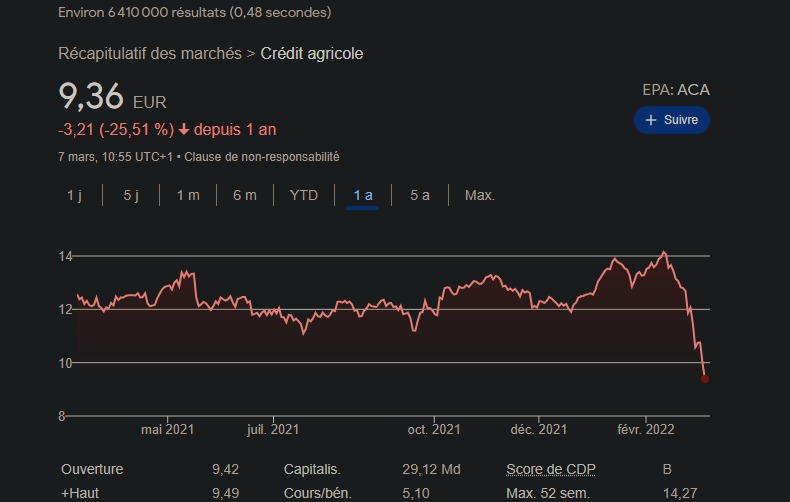
Task: Click the Ouverture value 9,42
Action: click(x=225, y=469)
